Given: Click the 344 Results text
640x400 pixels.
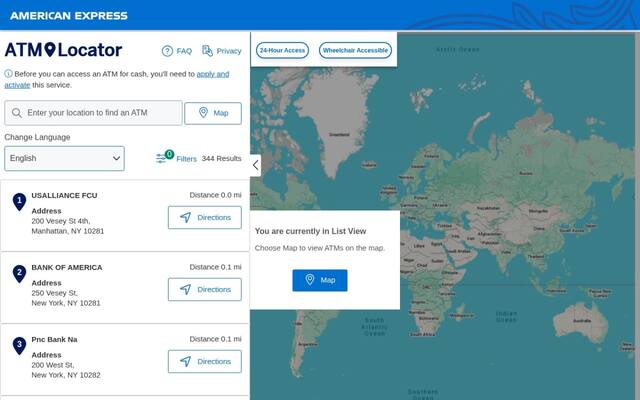Looking at the screenshot, I should 221,158.
